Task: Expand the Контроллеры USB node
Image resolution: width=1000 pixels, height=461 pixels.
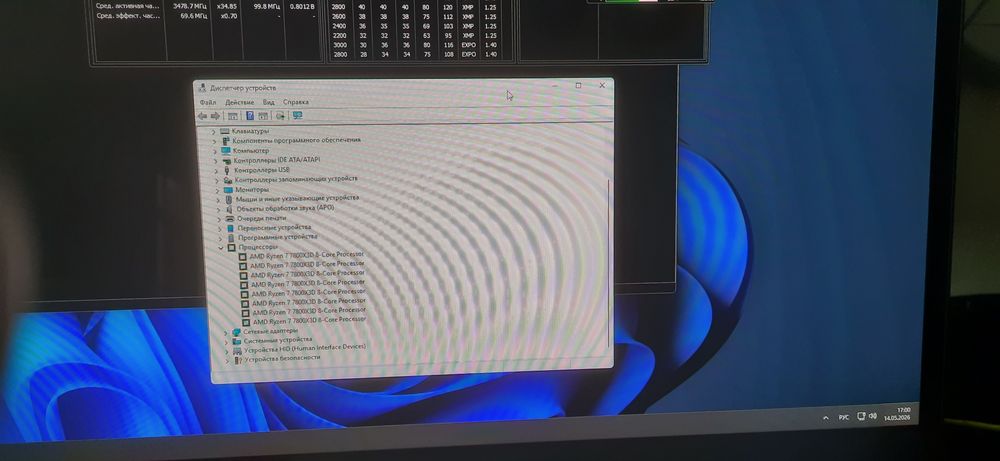Action: tap(216, 171)
